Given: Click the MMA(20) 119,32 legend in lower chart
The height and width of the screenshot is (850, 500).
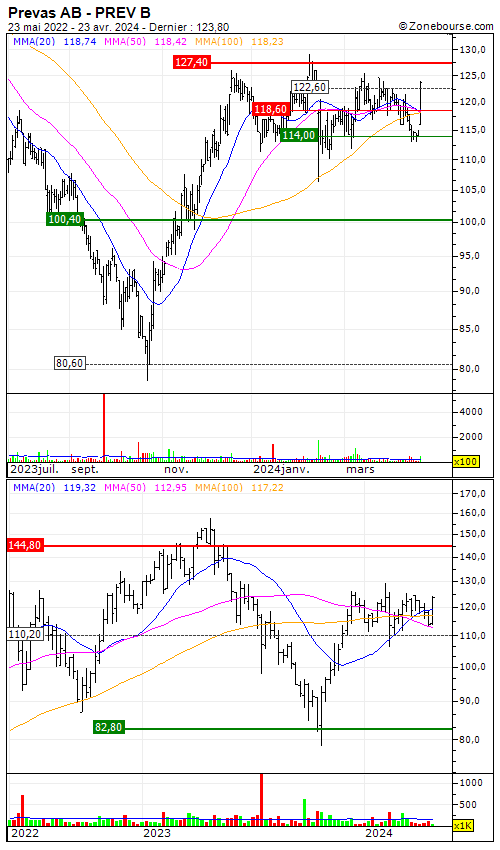Looking at the screenshot, I should 54,487.
